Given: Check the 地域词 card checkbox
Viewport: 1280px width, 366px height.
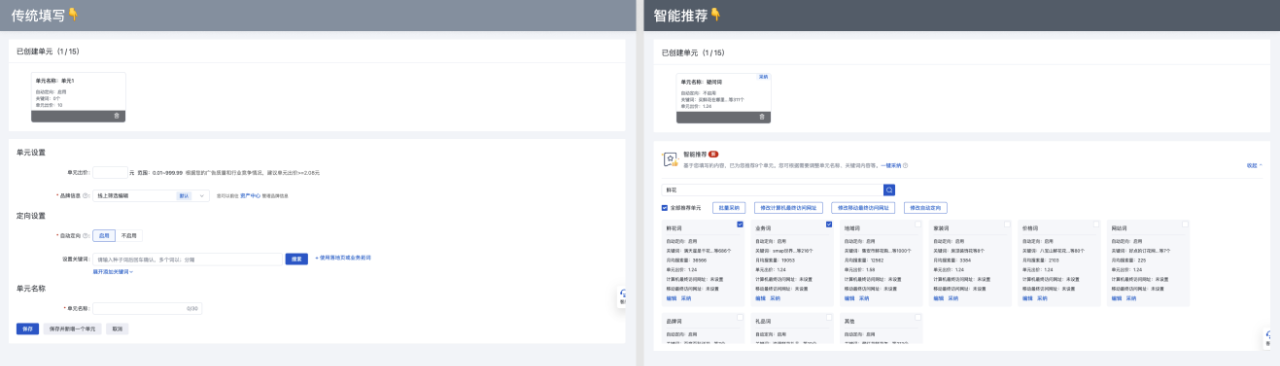Looking at the screenshot, I should tap(918, 224).
